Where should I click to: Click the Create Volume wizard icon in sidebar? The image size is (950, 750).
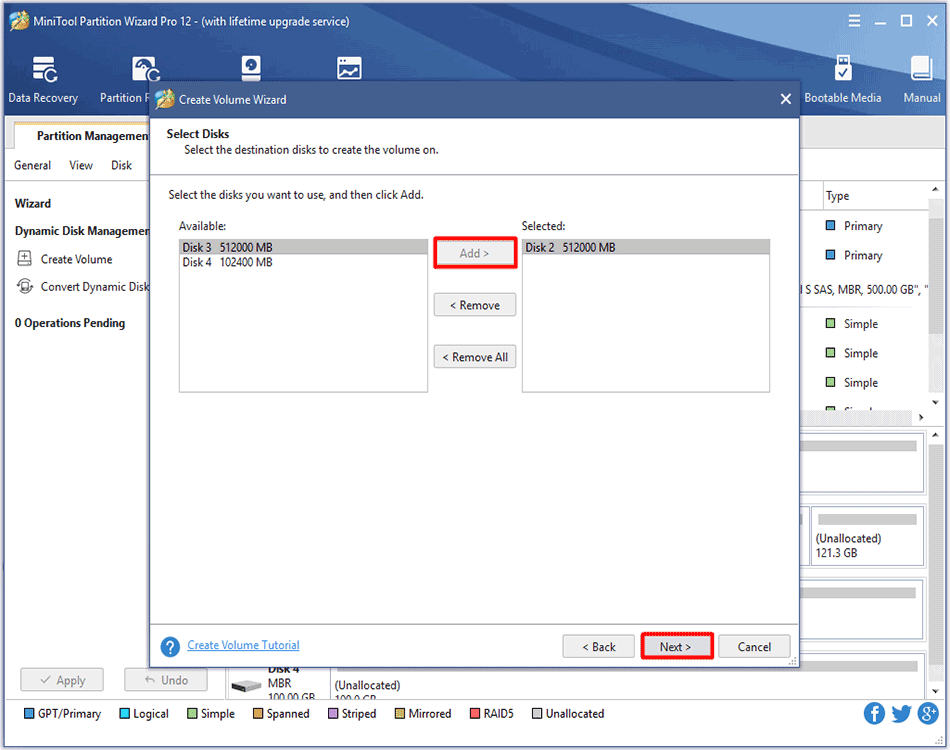coord(24,259)
